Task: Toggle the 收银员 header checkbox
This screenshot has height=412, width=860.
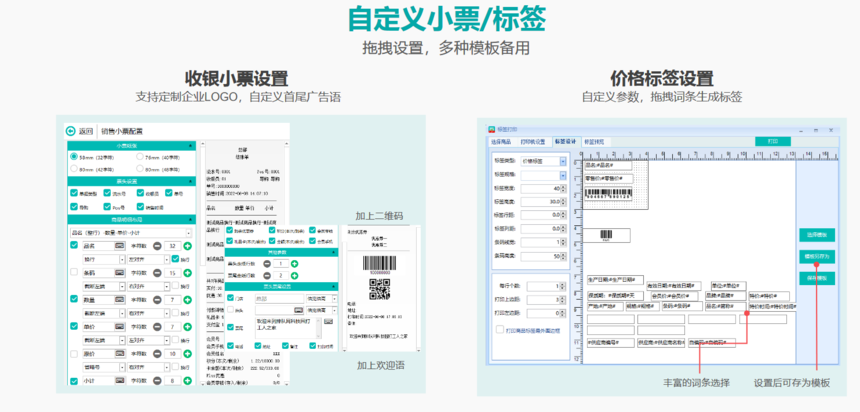Action: pyautogui.click(x=140, y=193)
